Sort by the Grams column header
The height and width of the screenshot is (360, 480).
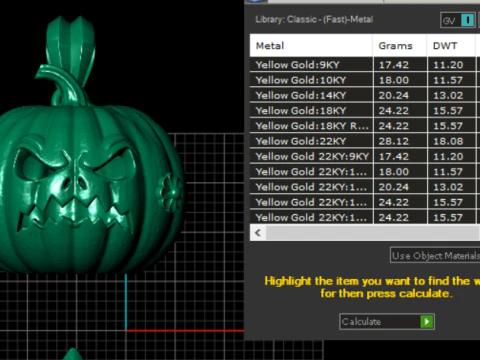point(400,45)
